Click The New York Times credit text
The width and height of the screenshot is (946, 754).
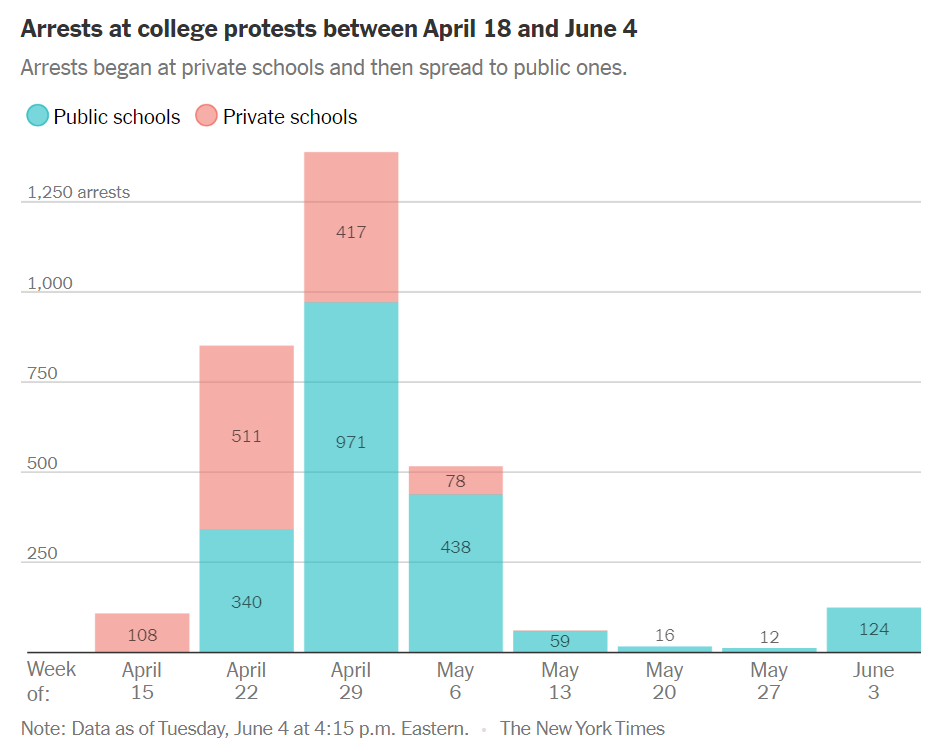[x=582, y=729]
